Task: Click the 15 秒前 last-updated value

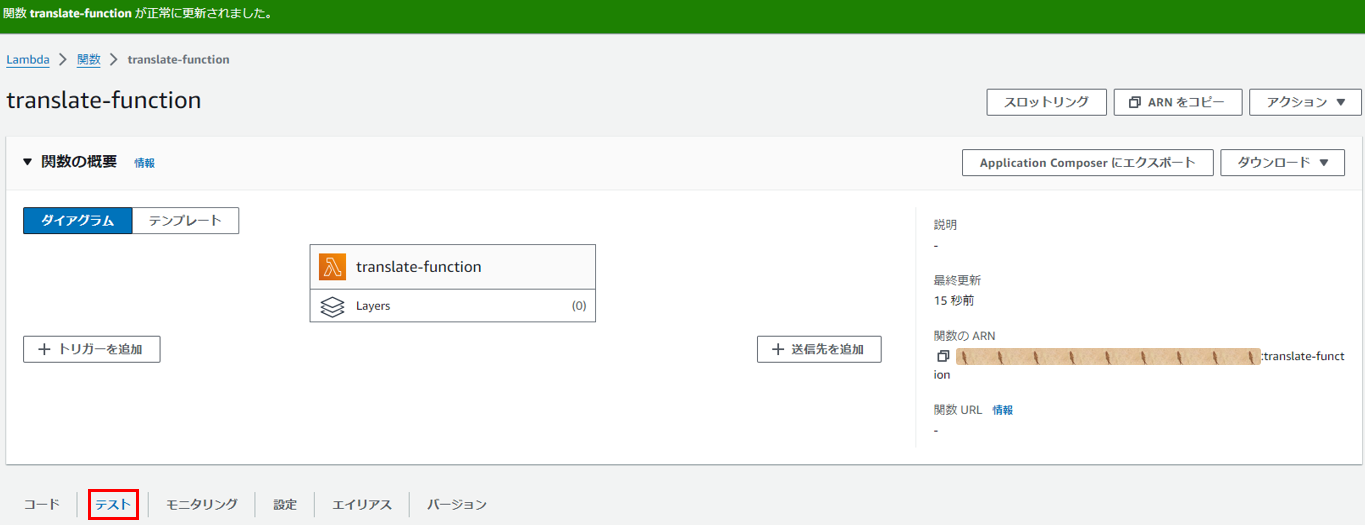Action: pyautogui.click(x=954, y=300)
